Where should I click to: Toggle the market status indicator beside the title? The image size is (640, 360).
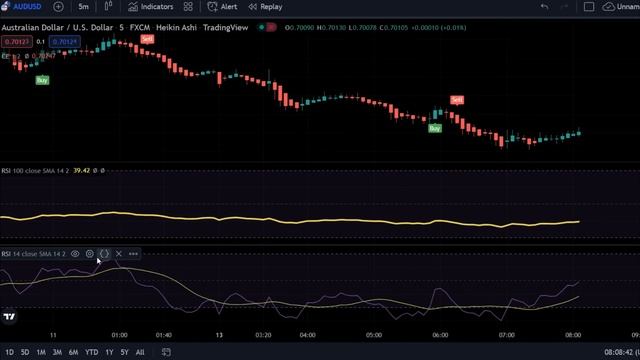tap(267, 27)
